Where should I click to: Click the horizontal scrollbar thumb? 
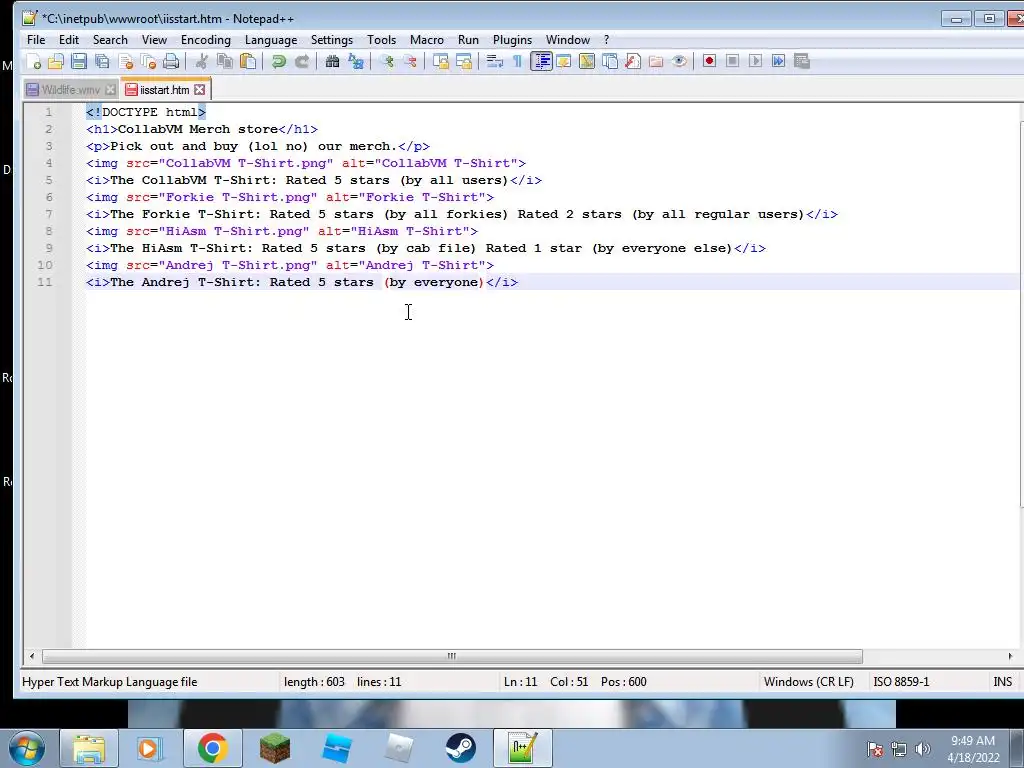(x=452, y=656)
